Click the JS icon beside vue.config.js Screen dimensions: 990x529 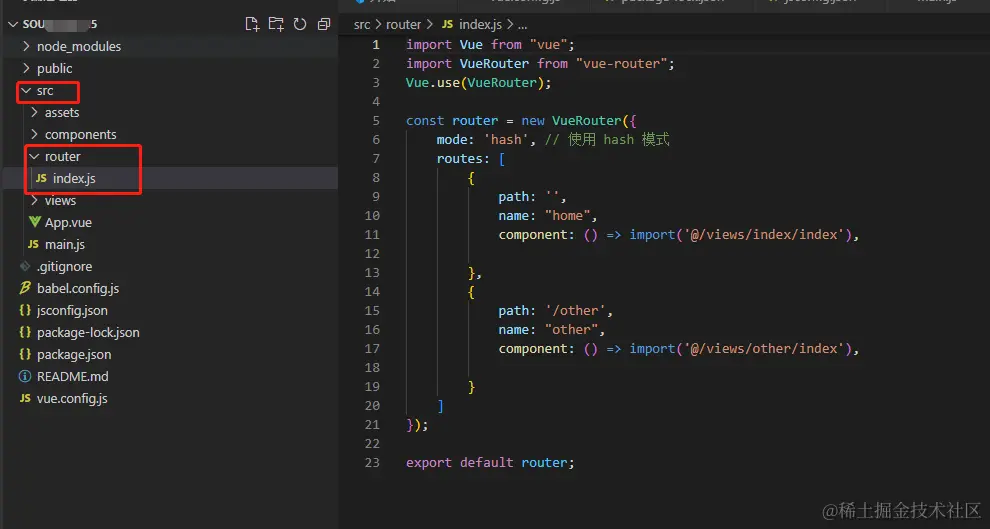pyautogui.click(x=25, y=398)
